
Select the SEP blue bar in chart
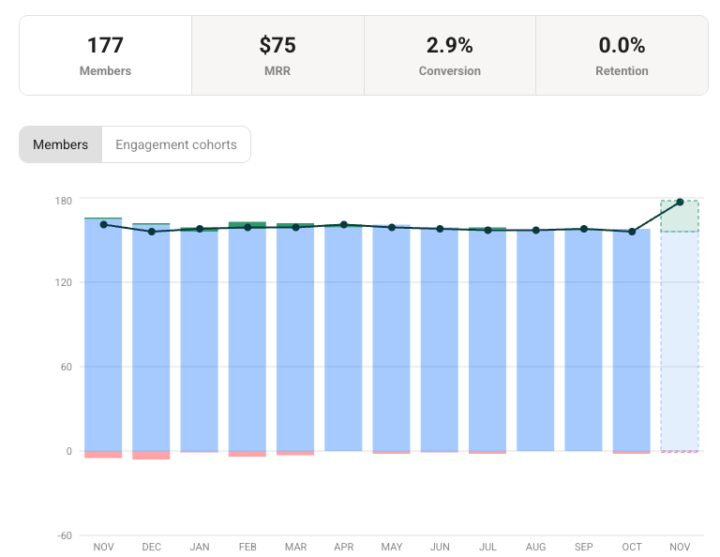583,340
